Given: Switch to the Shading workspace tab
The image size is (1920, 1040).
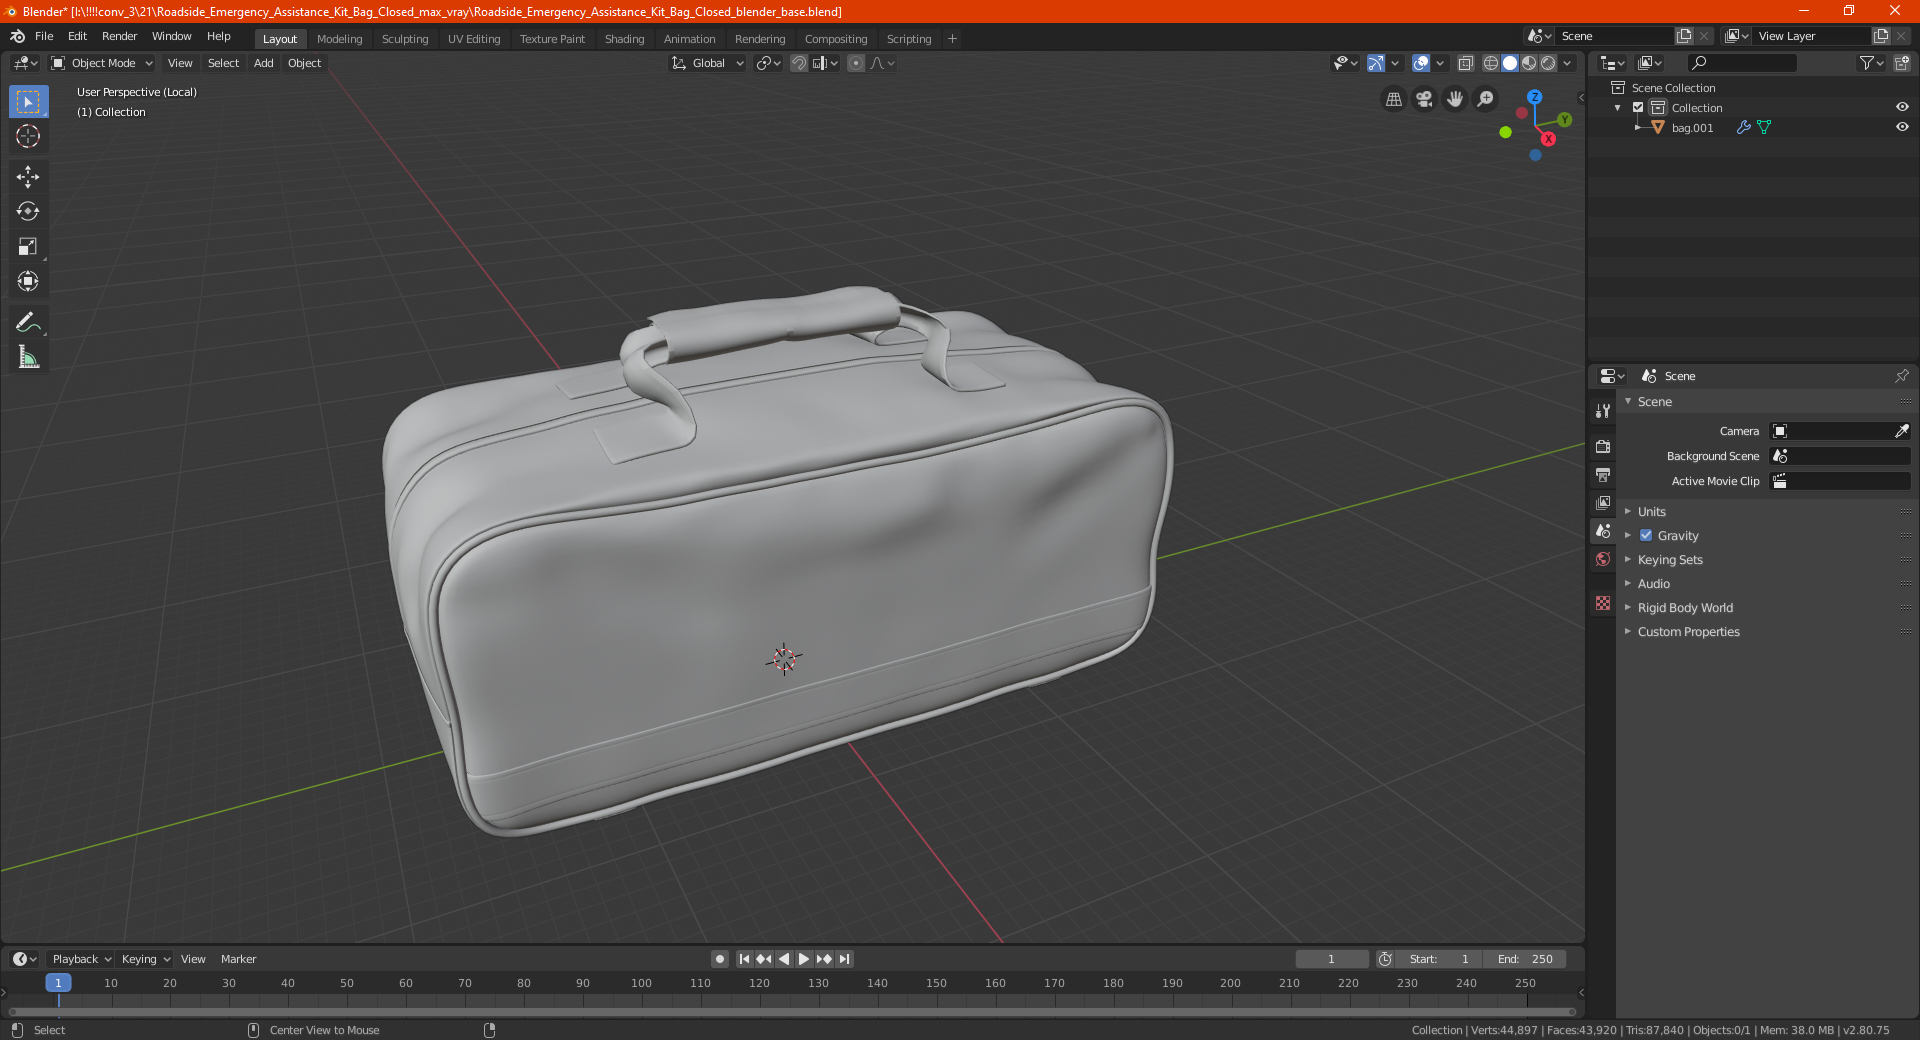Looking at the screenshot, I should [624, 39].
